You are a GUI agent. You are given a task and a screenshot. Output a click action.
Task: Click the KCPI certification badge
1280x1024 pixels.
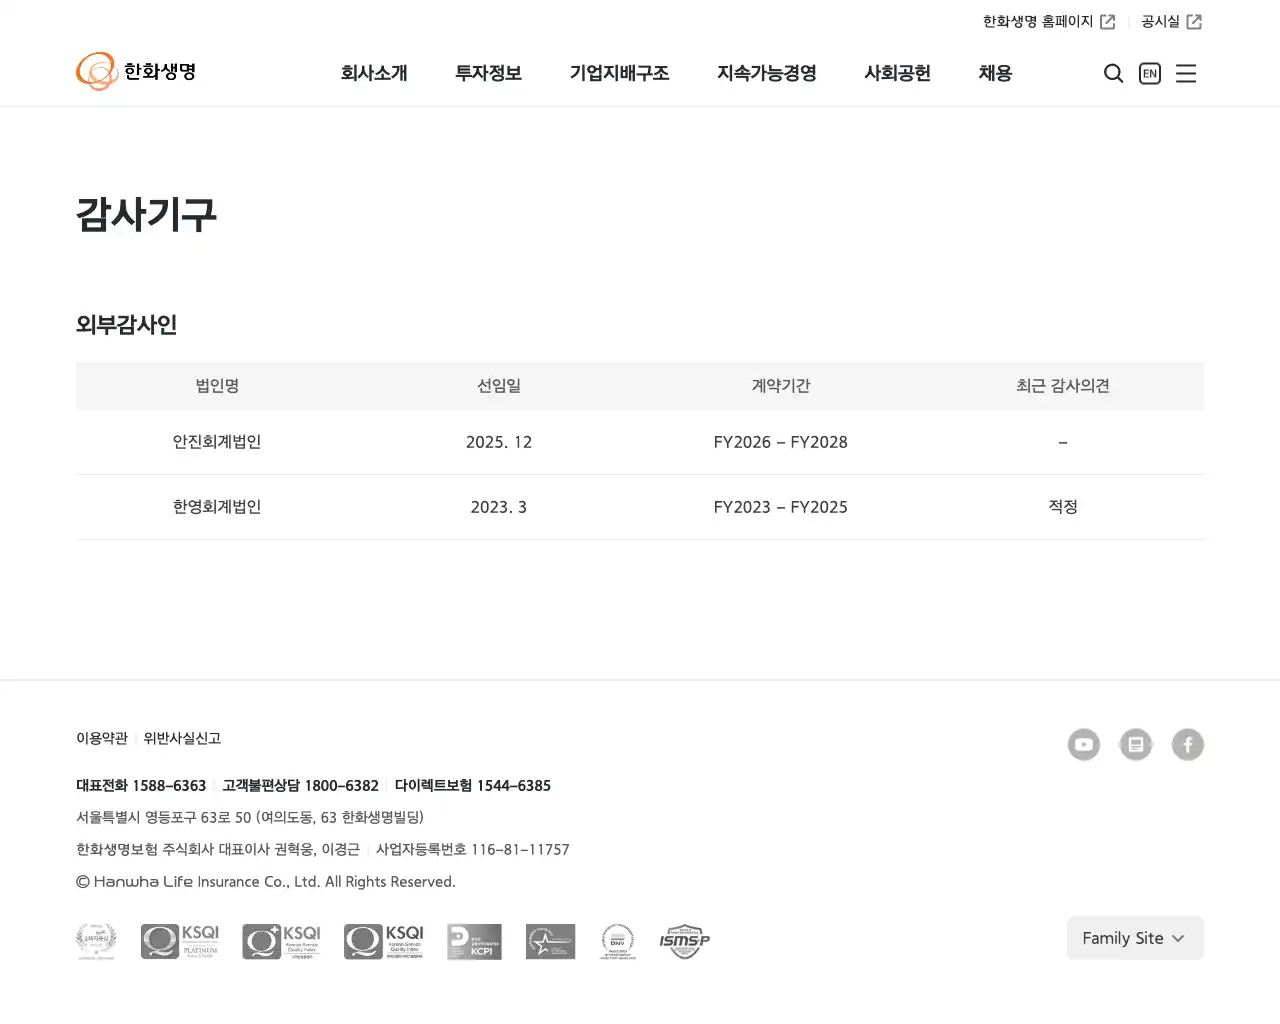474,941
